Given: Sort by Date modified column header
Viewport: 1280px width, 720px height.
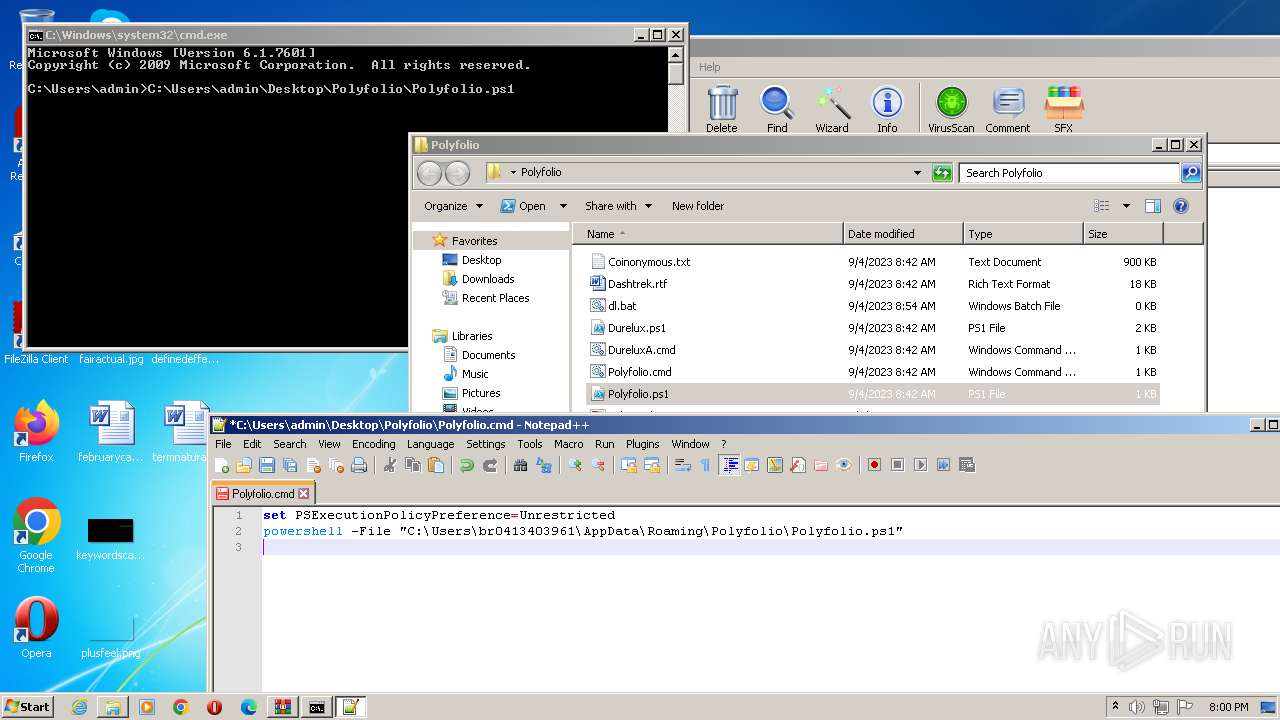Looking at the screenshot, I should [x=903, y=234].
